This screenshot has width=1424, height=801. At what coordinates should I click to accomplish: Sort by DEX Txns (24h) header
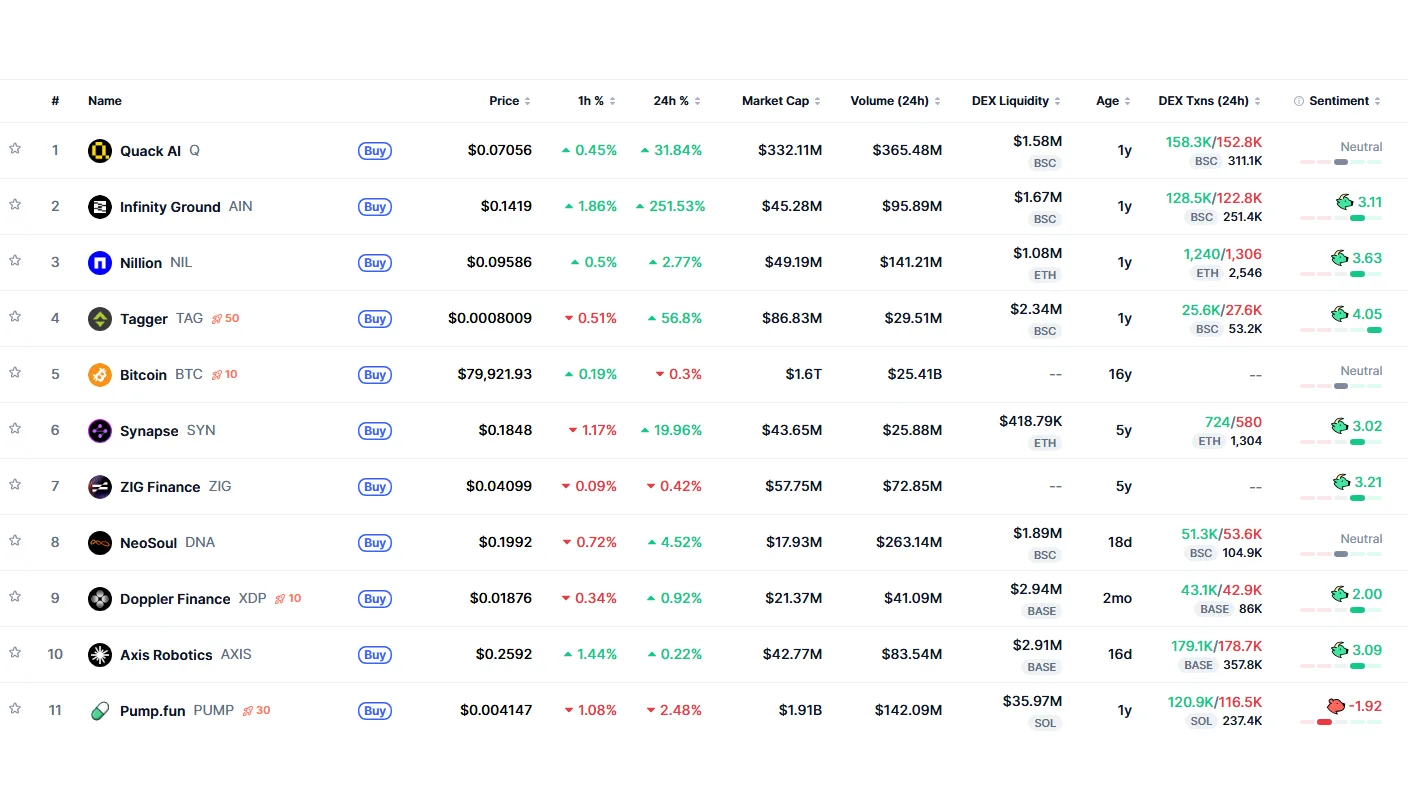[x=1210, y=101]
